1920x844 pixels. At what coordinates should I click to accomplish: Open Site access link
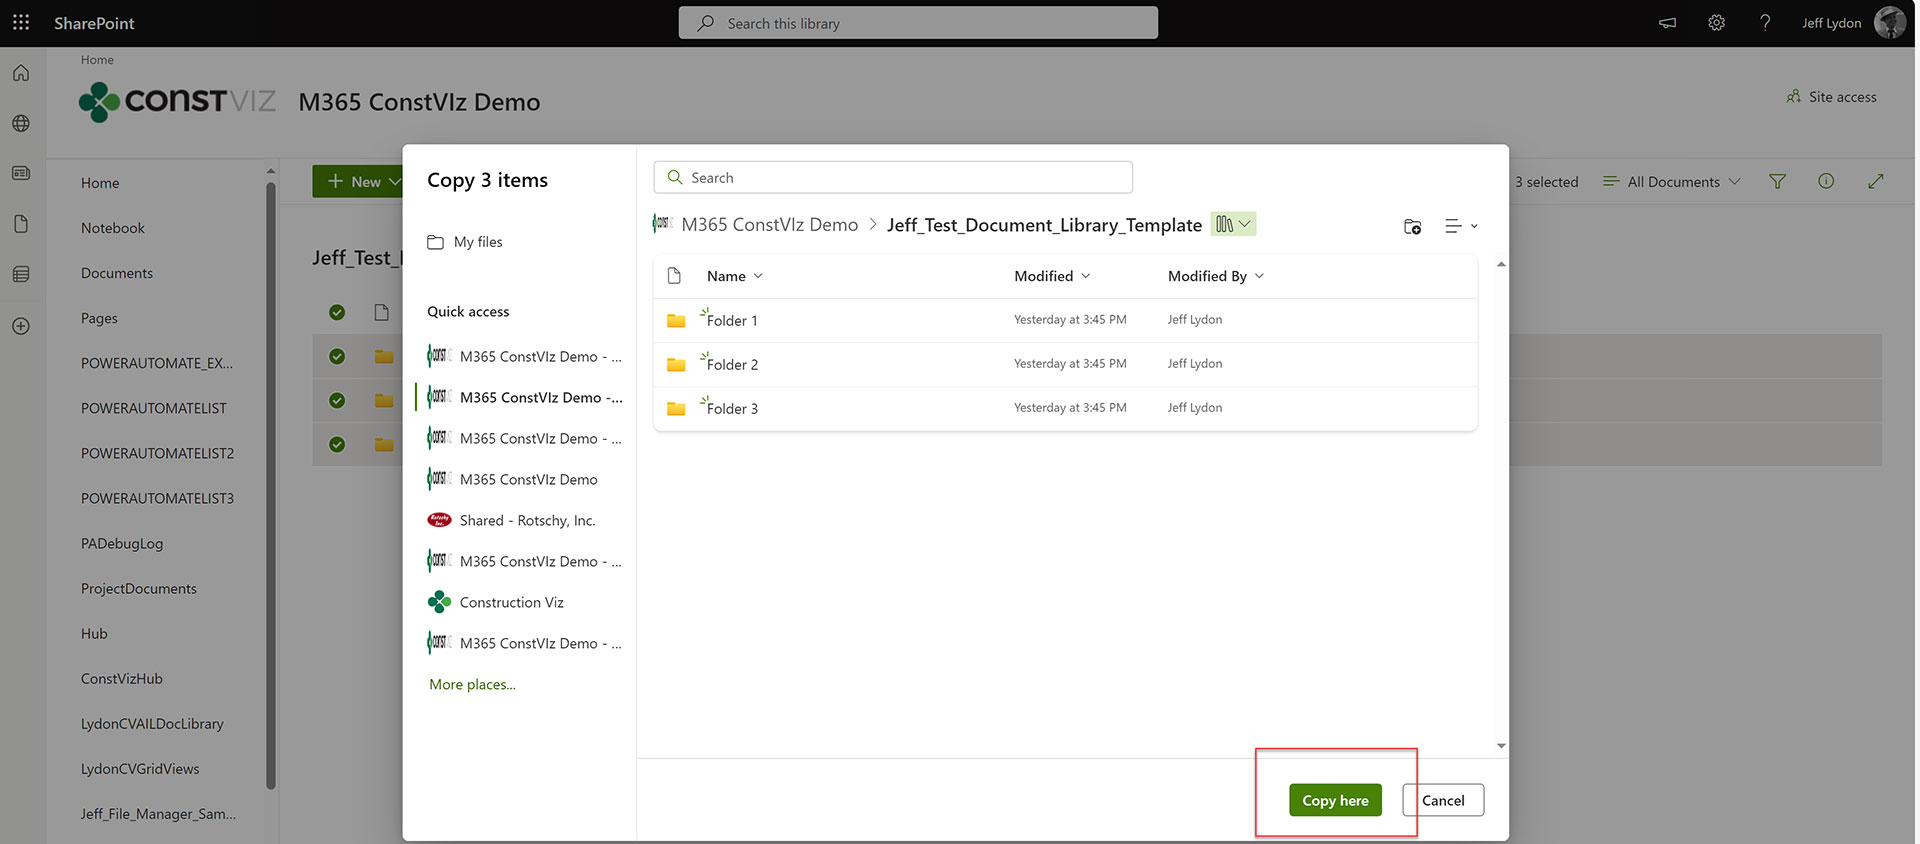[1831, 97]
